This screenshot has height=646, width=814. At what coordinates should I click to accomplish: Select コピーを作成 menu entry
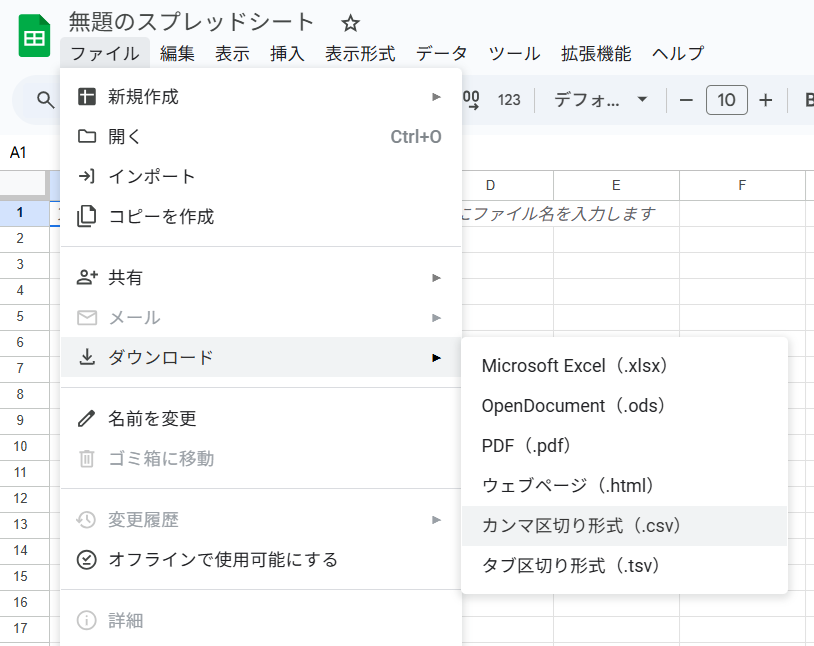(160, 216)
